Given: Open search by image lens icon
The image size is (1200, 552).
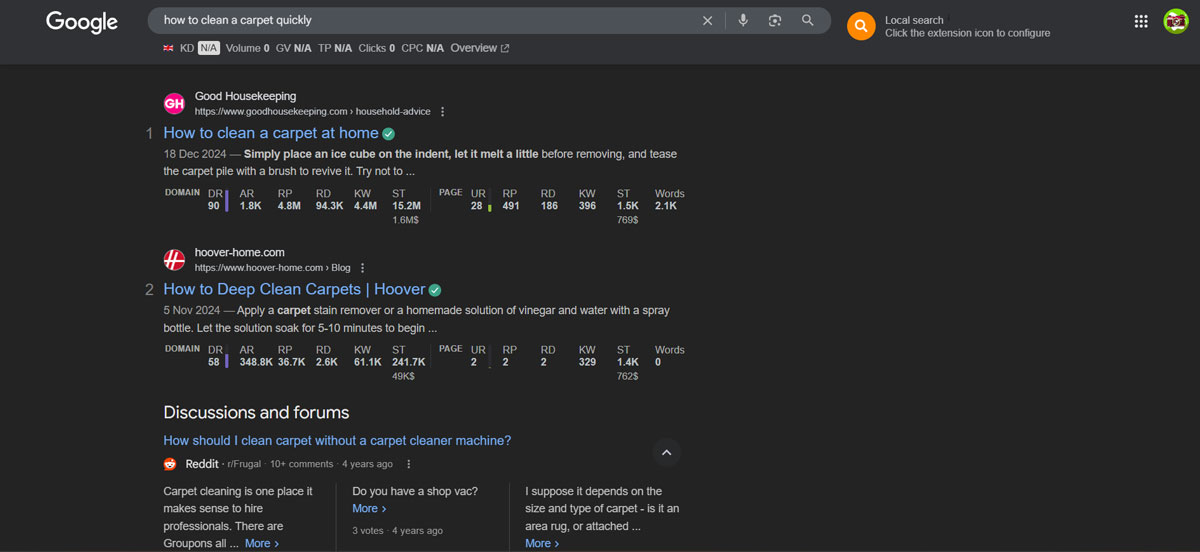Looking at the screenshot, I should [775, 20].
